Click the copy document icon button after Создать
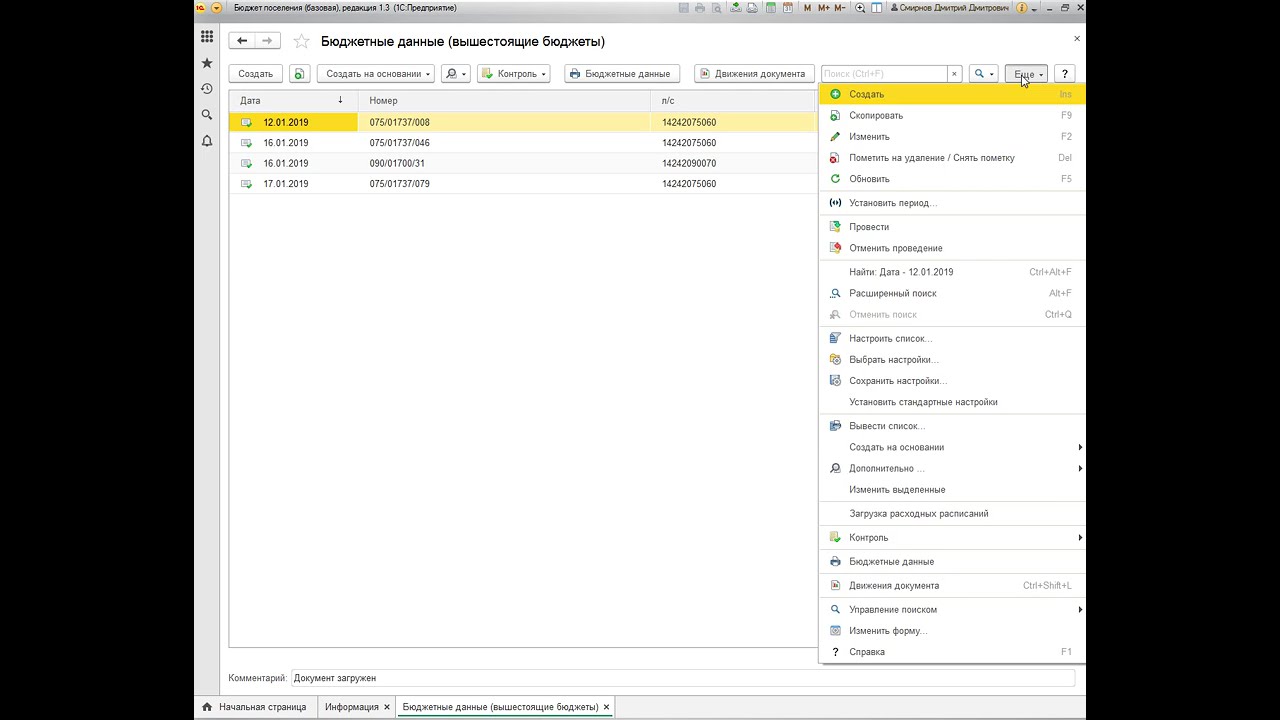The image size is (1280, 720). (299, 74)
